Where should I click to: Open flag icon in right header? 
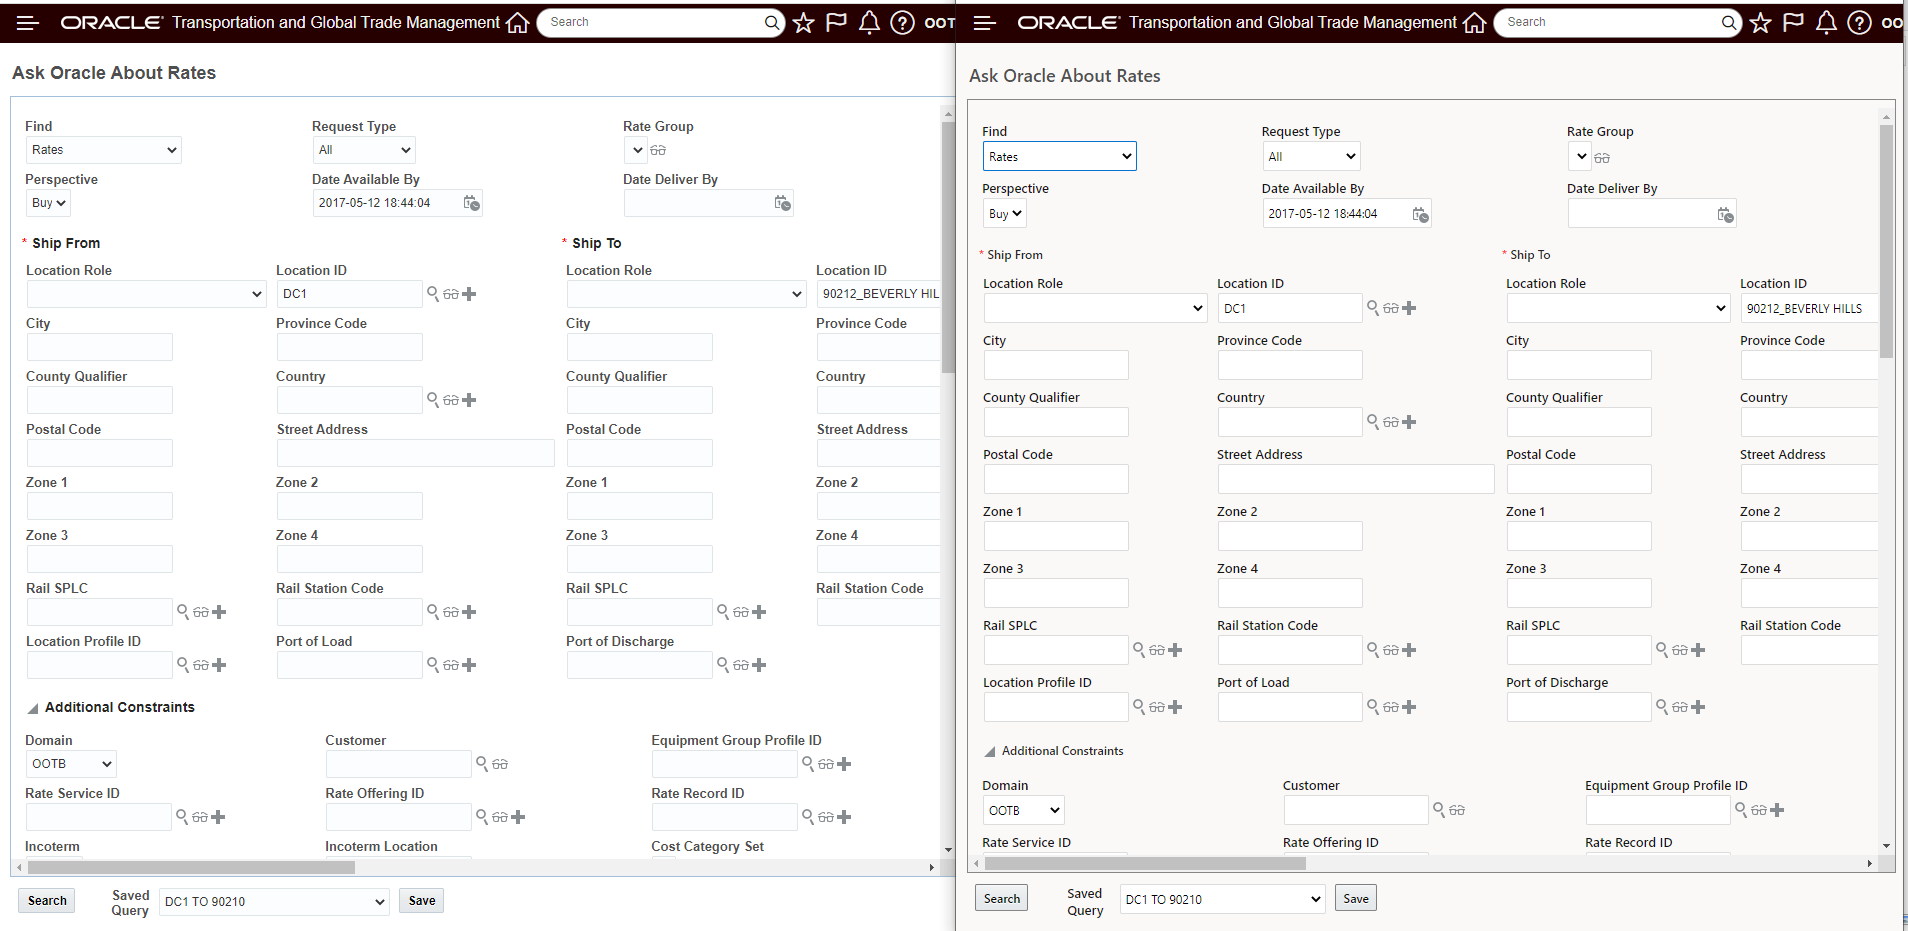pyautogui.click(x=1794, y=22)
